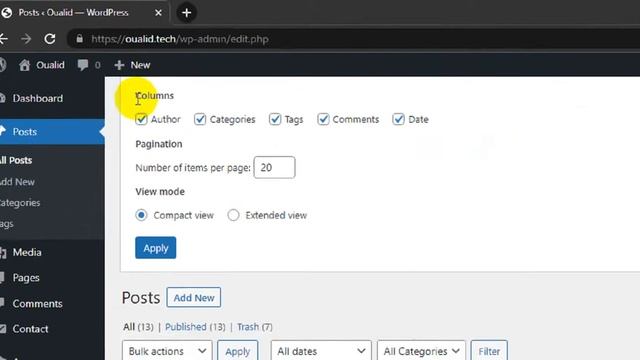Uncheck the Date column checkbox
Viewport: 640px width, 360px height.
[398, 119]
